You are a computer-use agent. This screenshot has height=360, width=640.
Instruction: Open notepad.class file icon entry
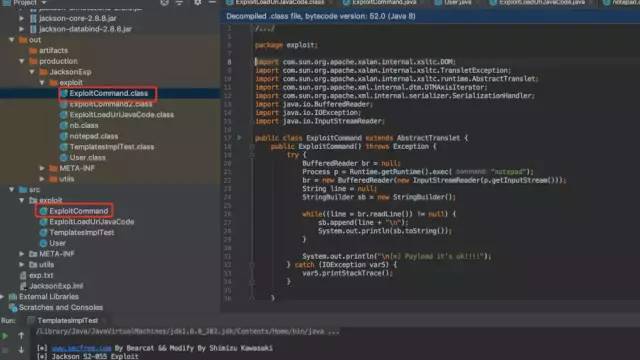point(93,136)
